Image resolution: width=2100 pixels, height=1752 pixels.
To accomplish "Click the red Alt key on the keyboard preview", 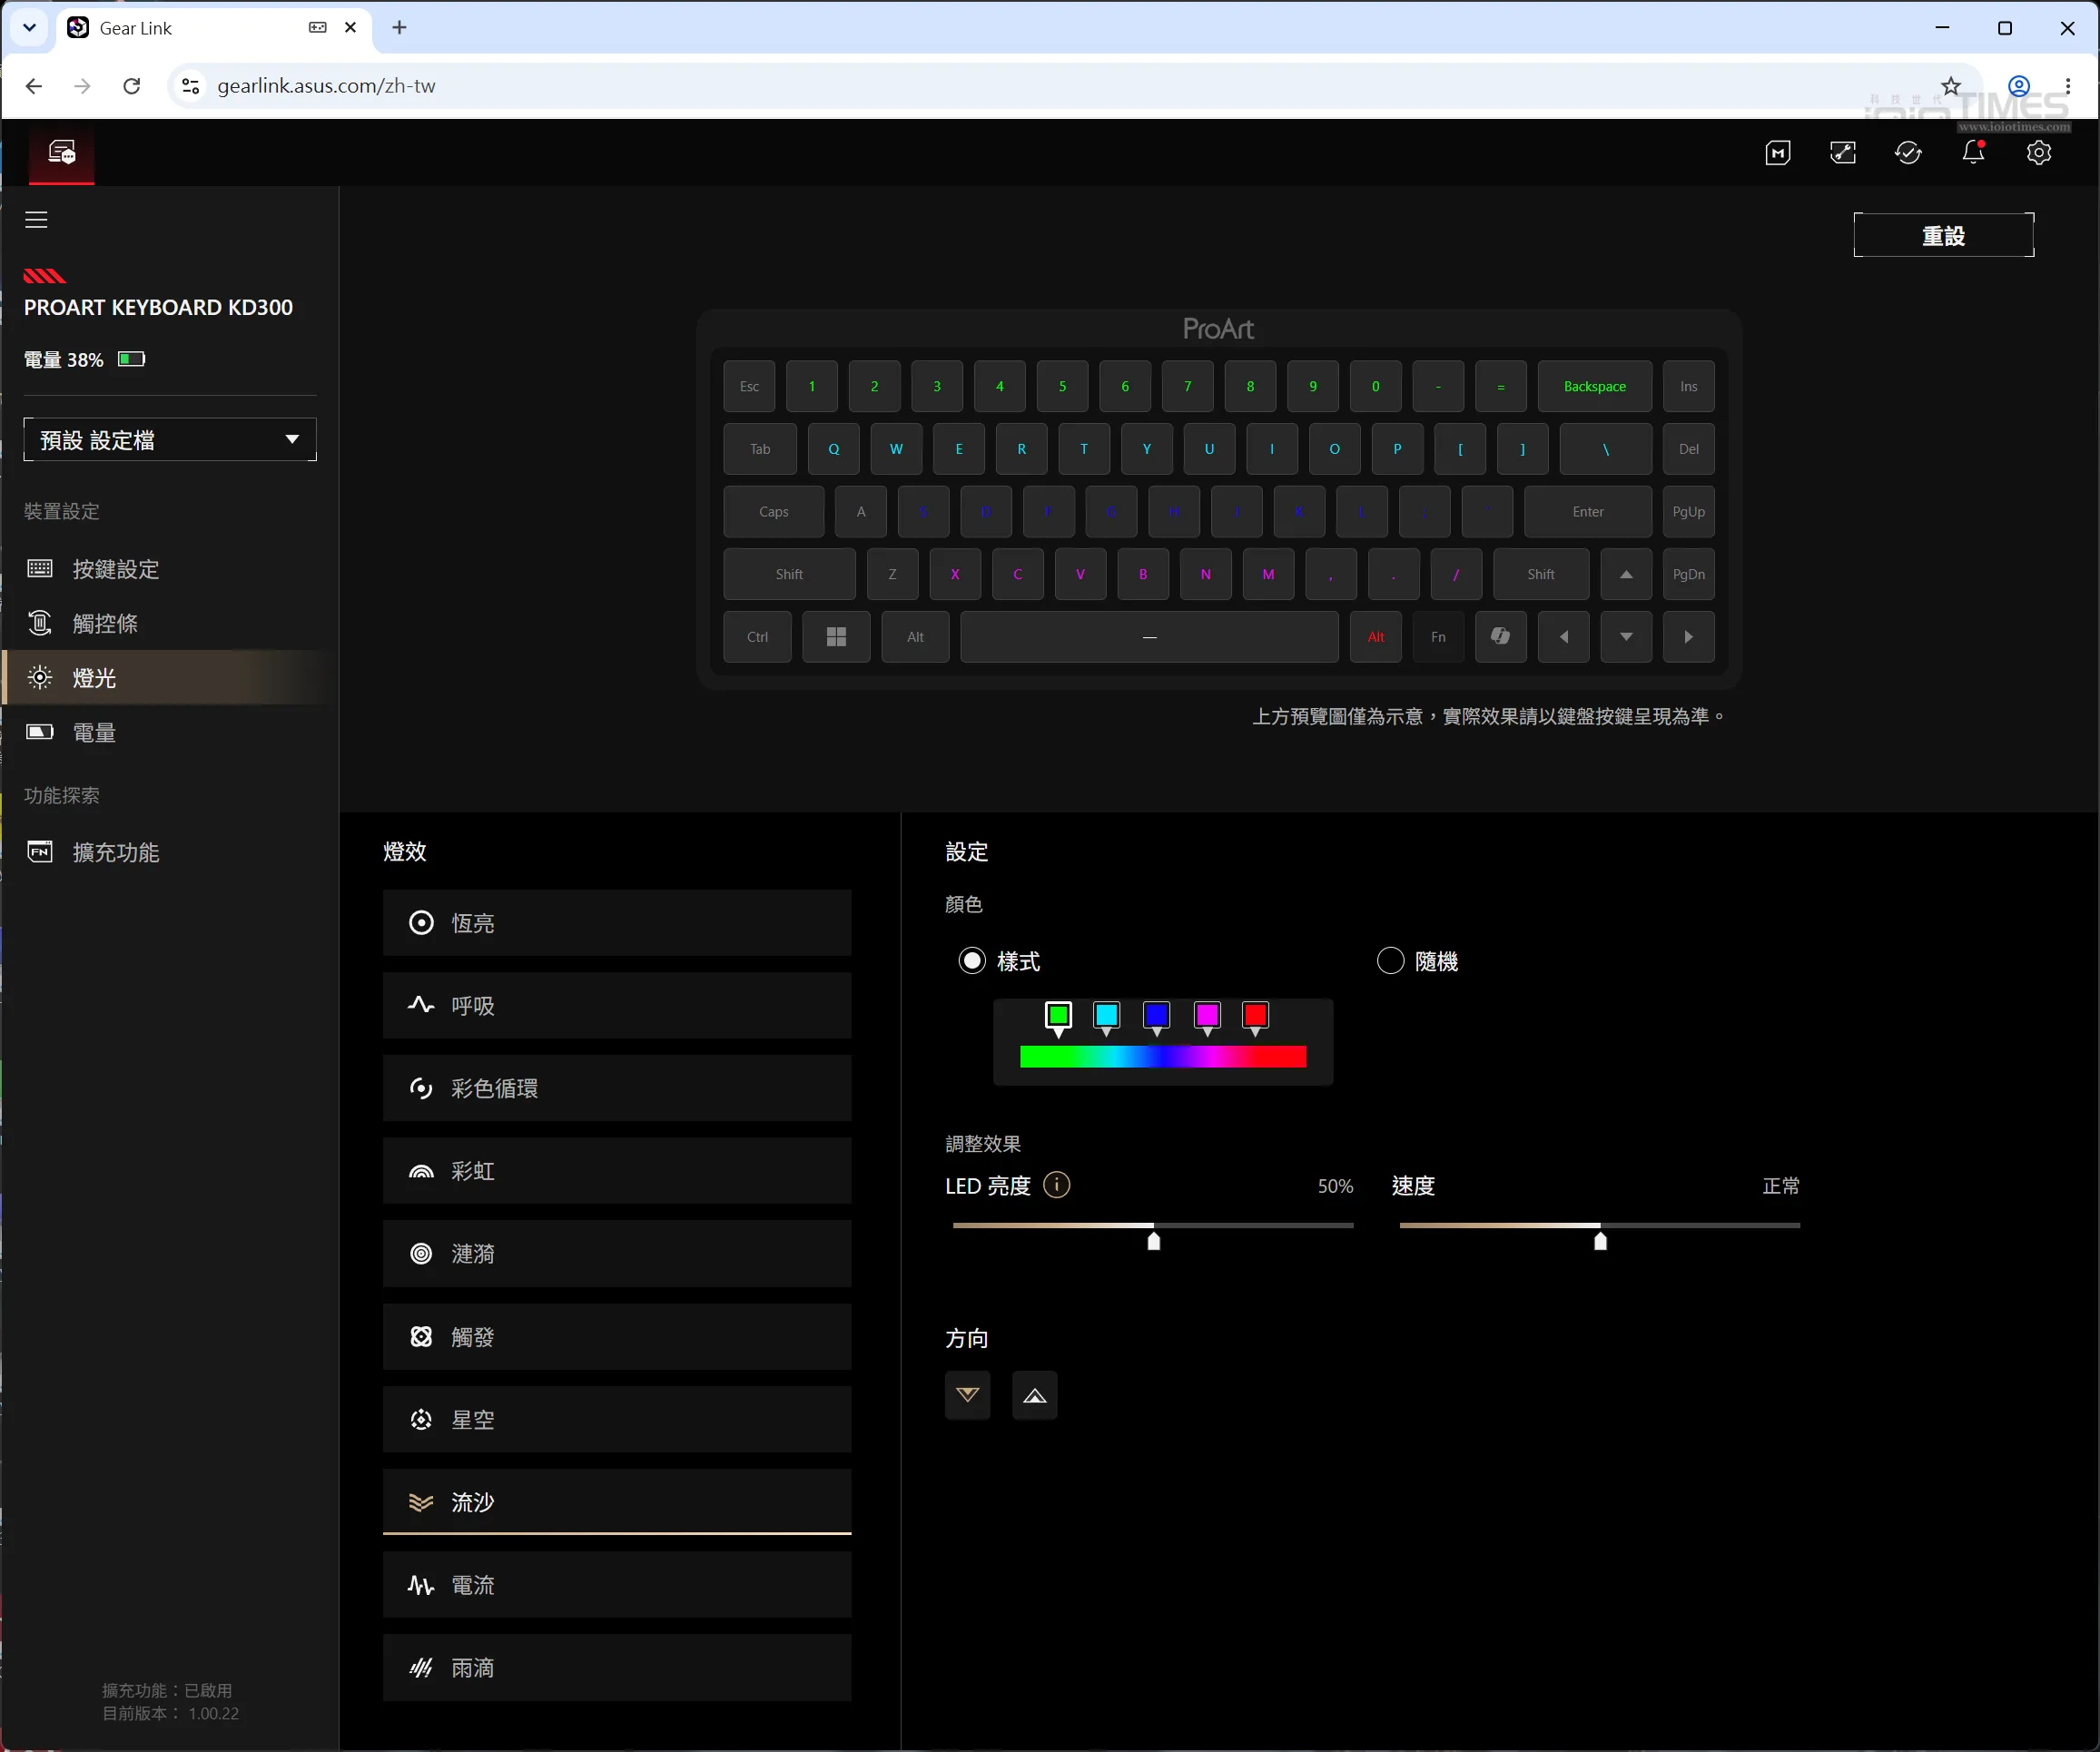I will [1375, 637].
